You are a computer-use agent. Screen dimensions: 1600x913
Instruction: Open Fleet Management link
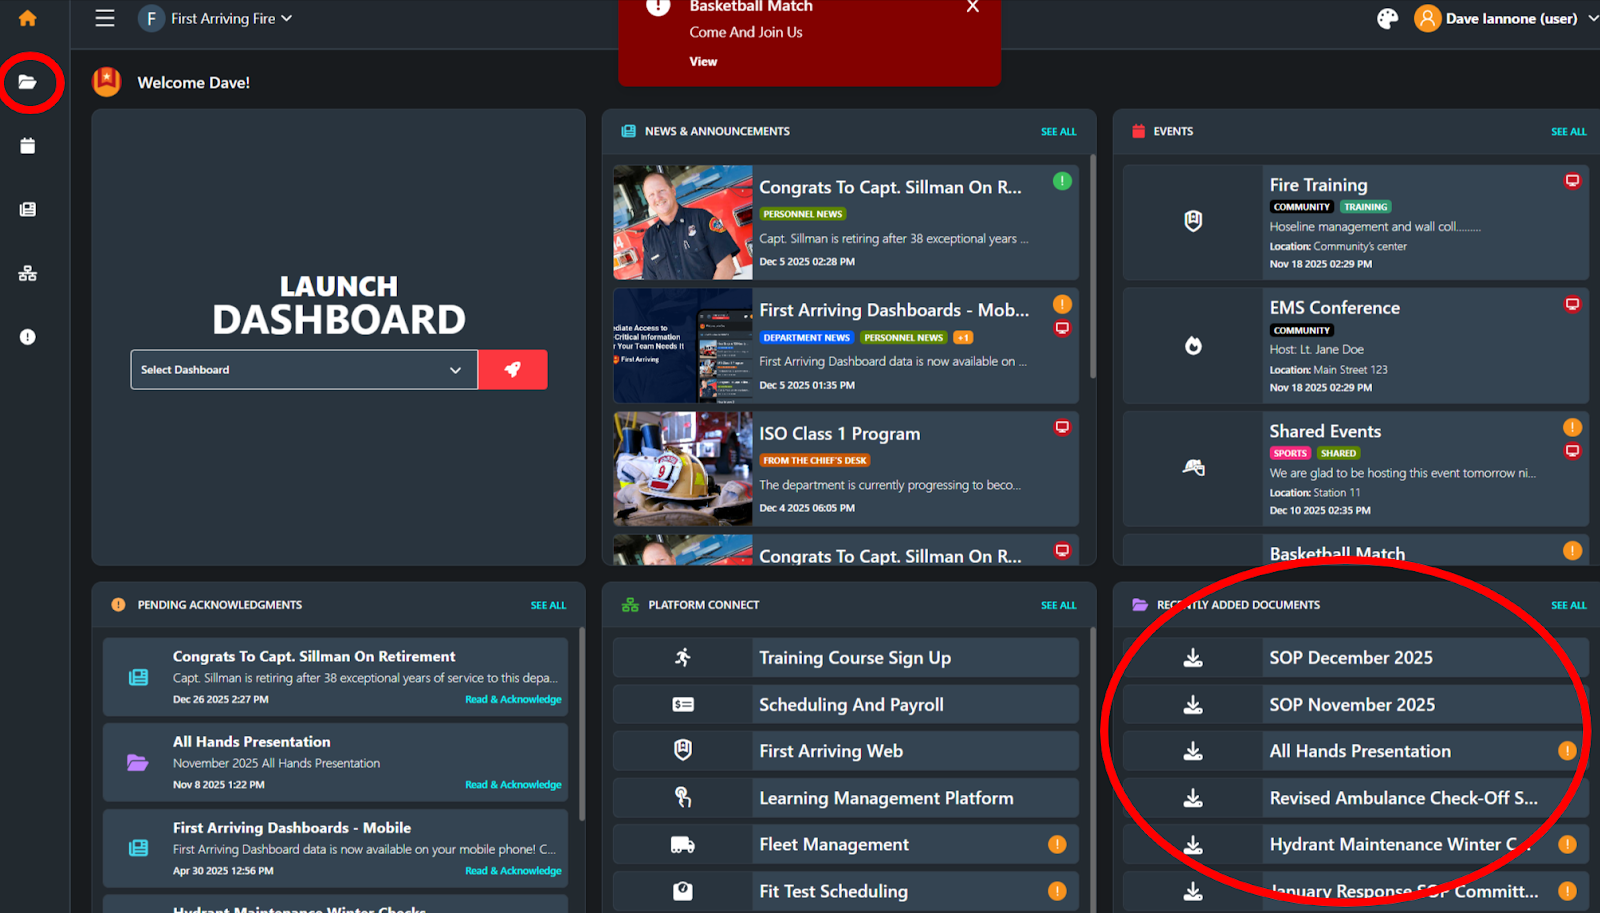click(834, 845)
